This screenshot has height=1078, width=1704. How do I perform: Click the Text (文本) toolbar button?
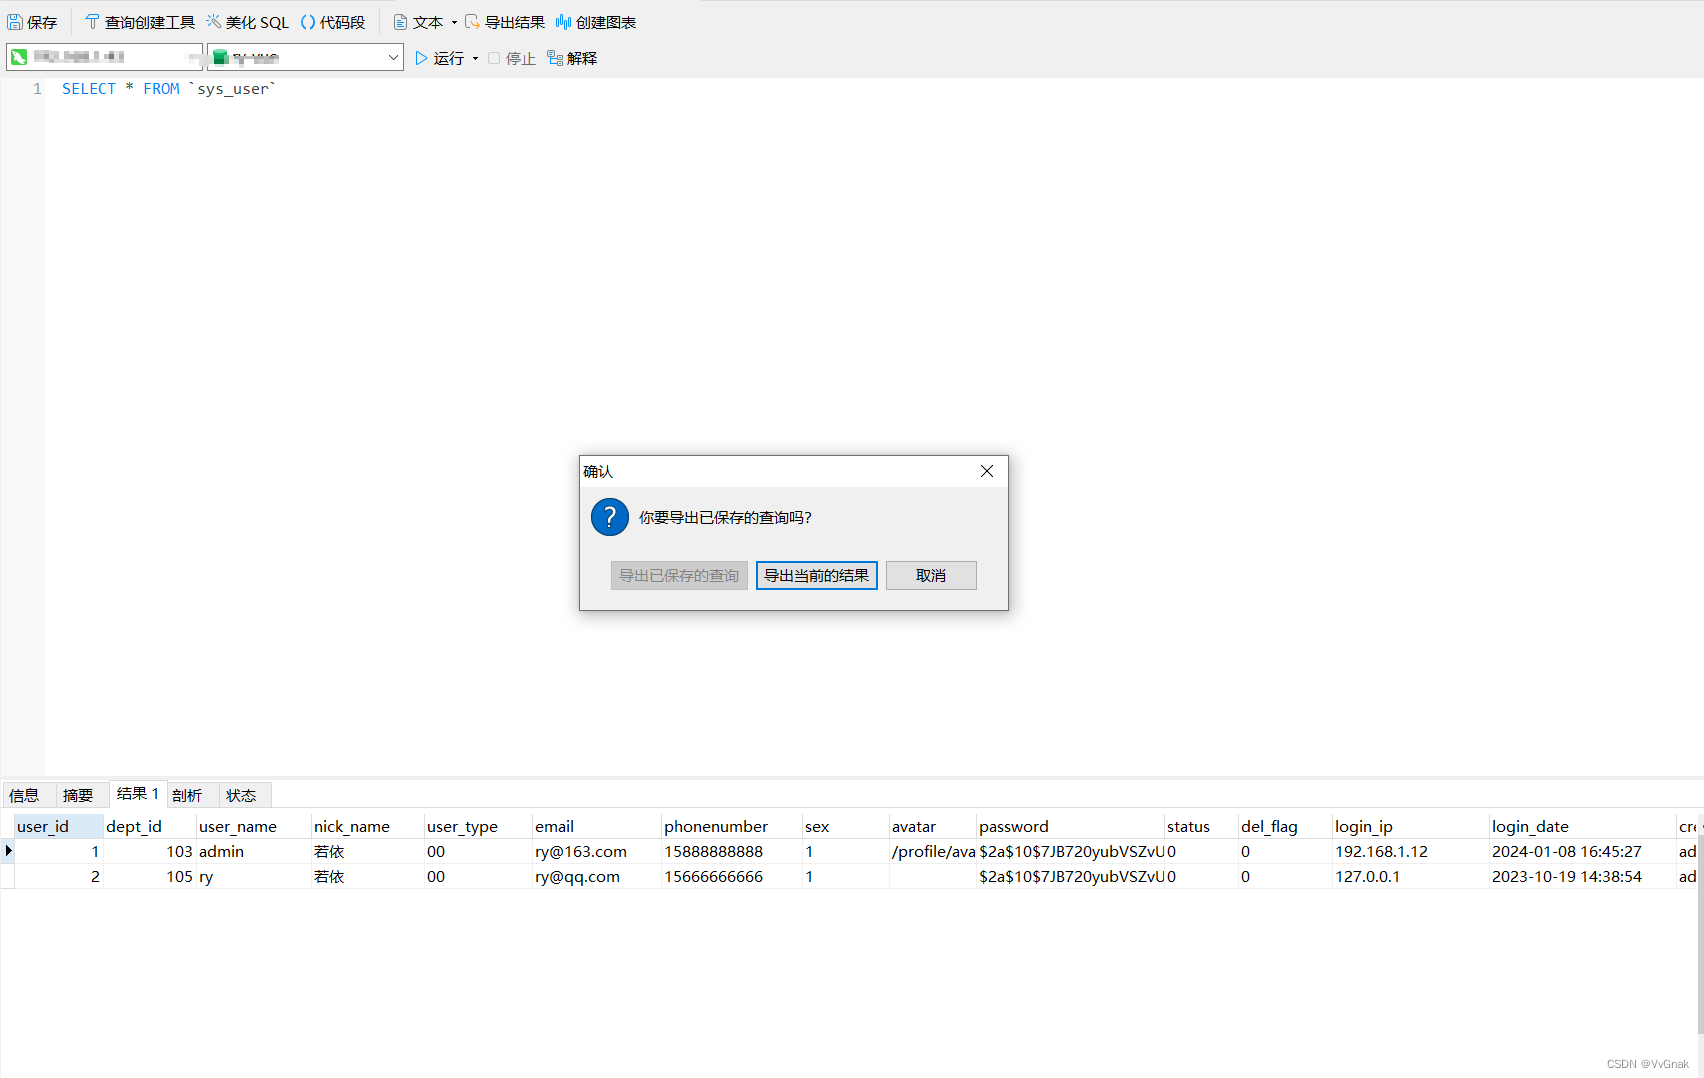click(x=418, y=22)
